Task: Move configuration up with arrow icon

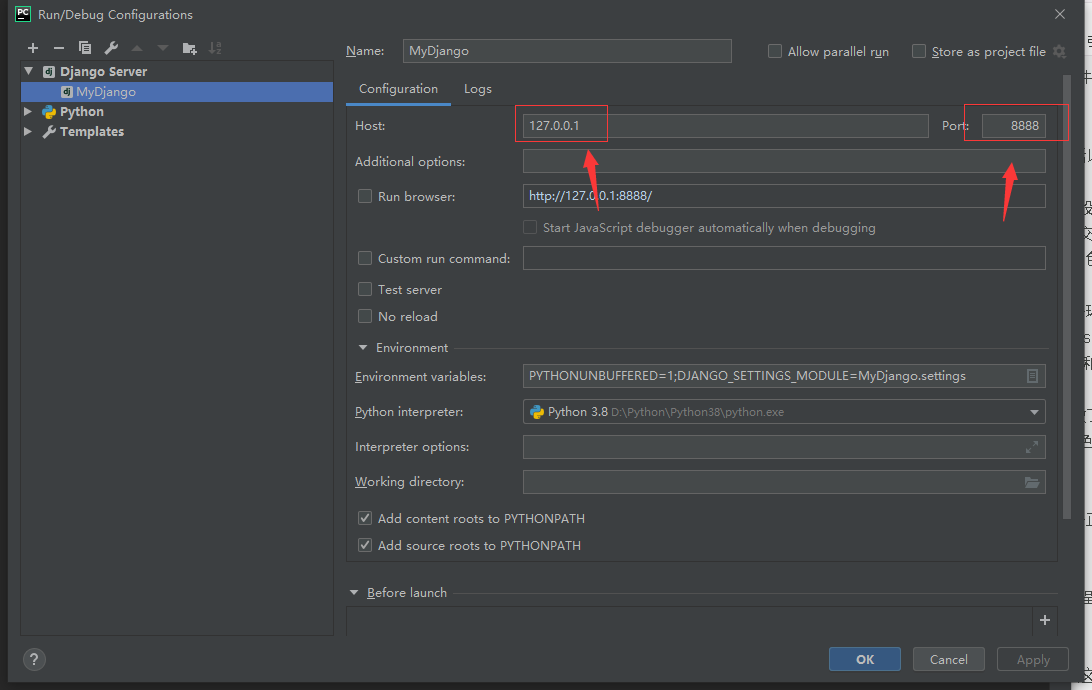Action: coord(137,48)
